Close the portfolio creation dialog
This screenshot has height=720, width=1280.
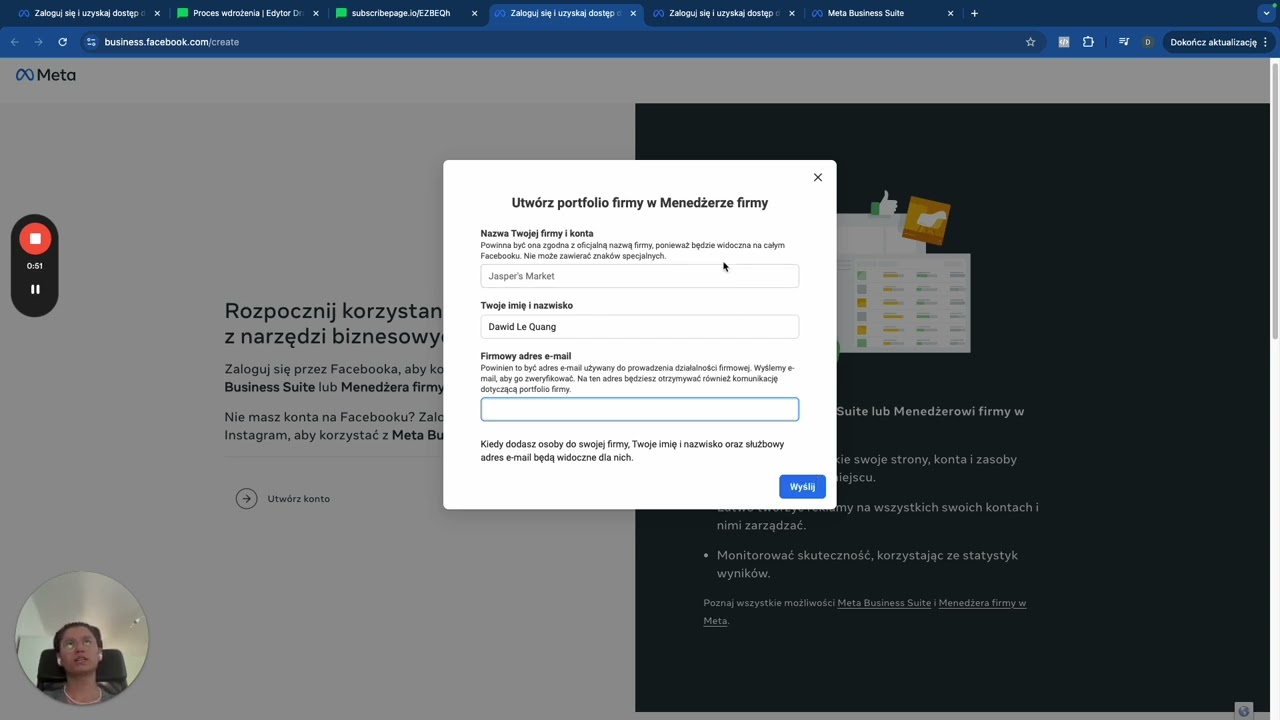tap(817, 177)
